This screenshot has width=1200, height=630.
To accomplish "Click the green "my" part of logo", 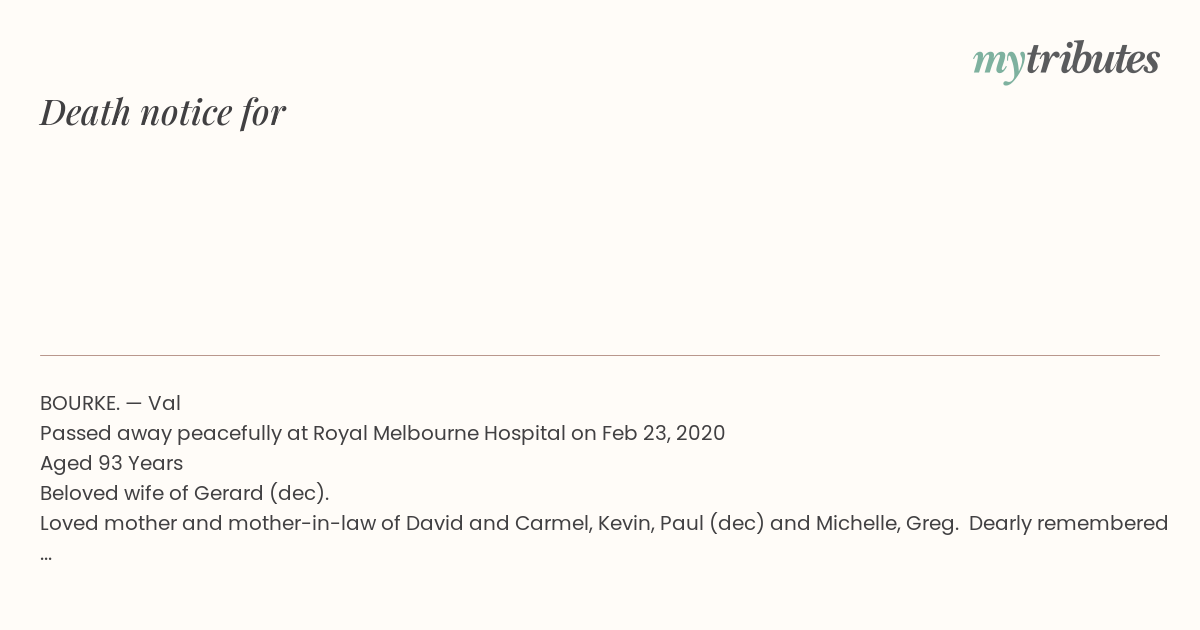I will pyautogui.click(x=998, y=65).
